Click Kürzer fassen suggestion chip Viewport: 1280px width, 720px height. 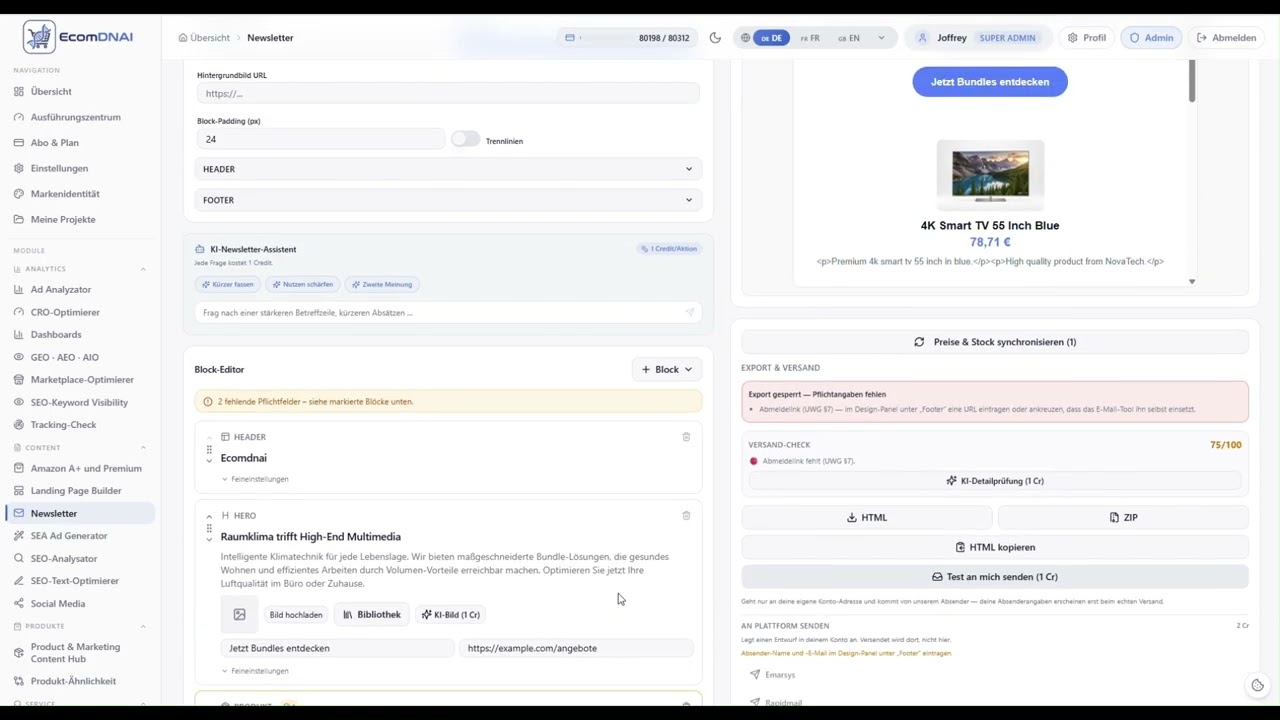click(x=227, y=284)
